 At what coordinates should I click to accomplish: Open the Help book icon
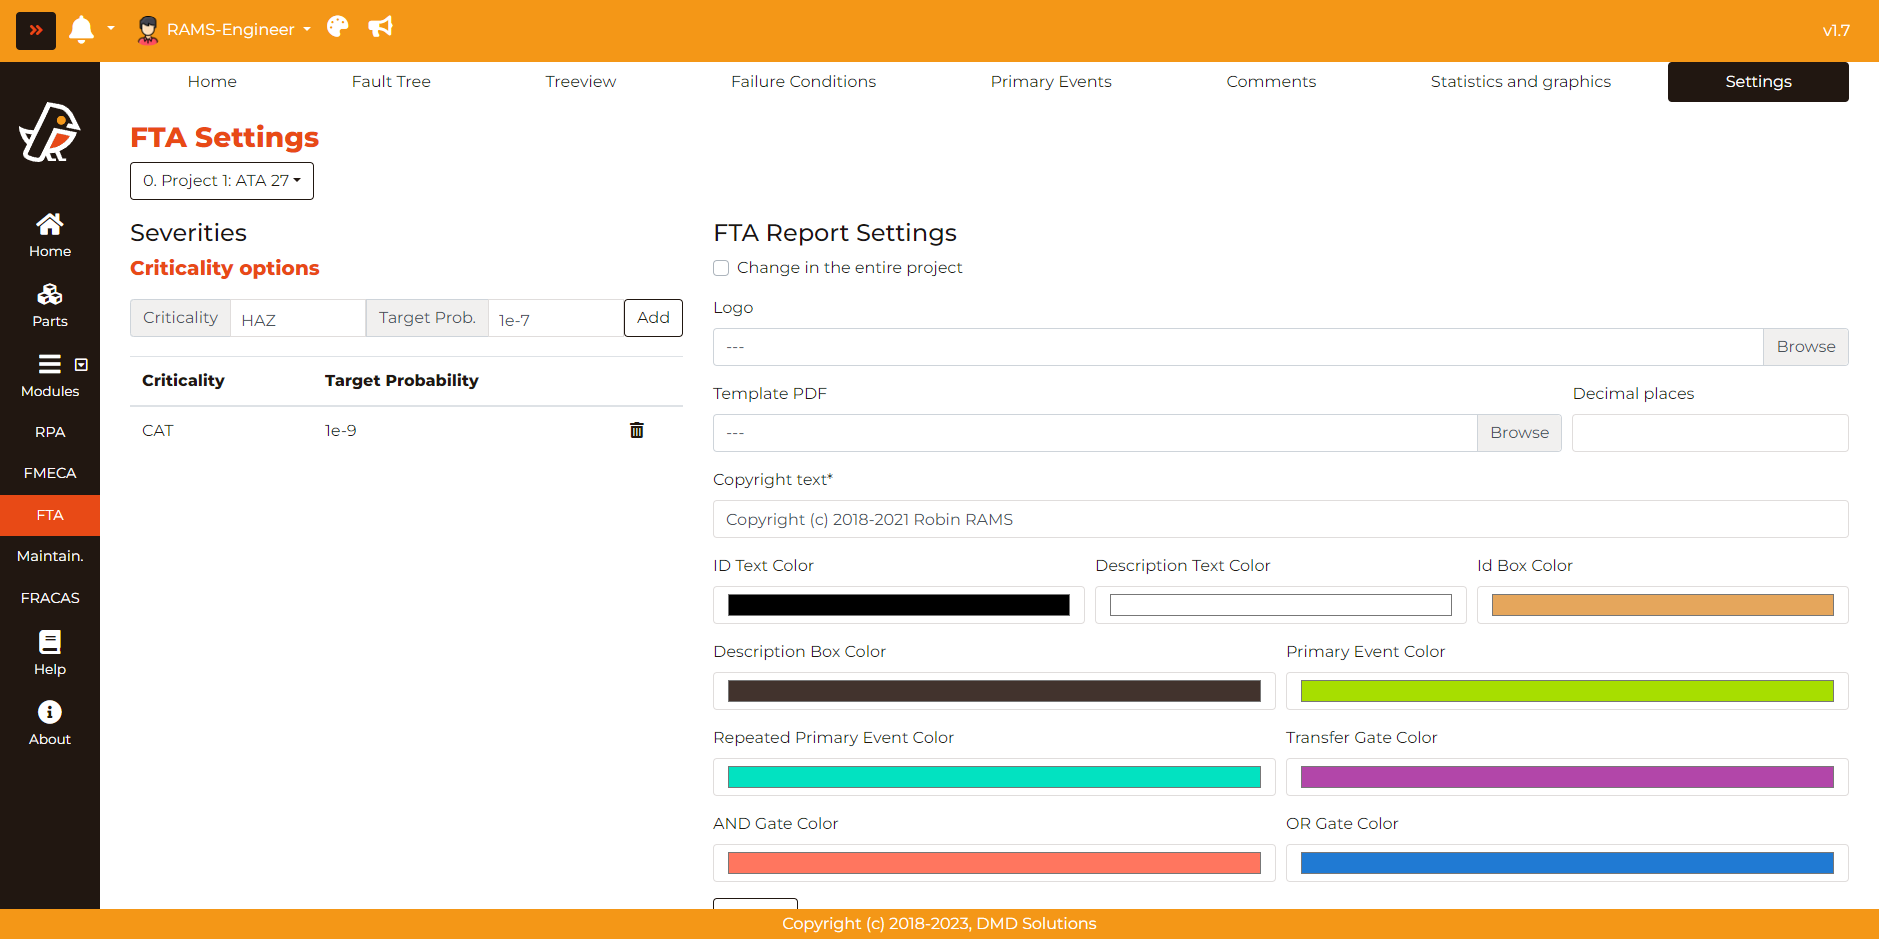pyautogui.click(x=50, y=653)
